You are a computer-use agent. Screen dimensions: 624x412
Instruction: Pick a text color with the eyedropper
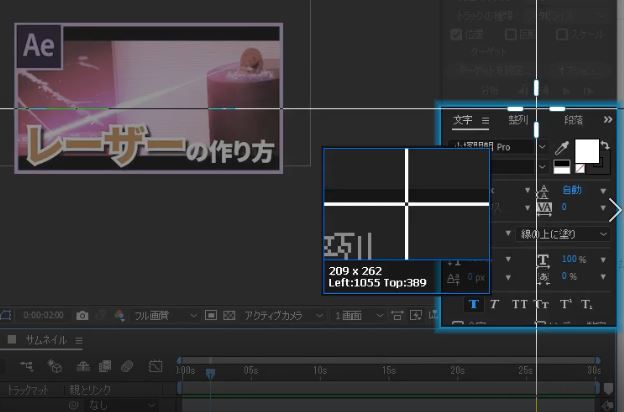pyautogui.click(x=562, y=148)
